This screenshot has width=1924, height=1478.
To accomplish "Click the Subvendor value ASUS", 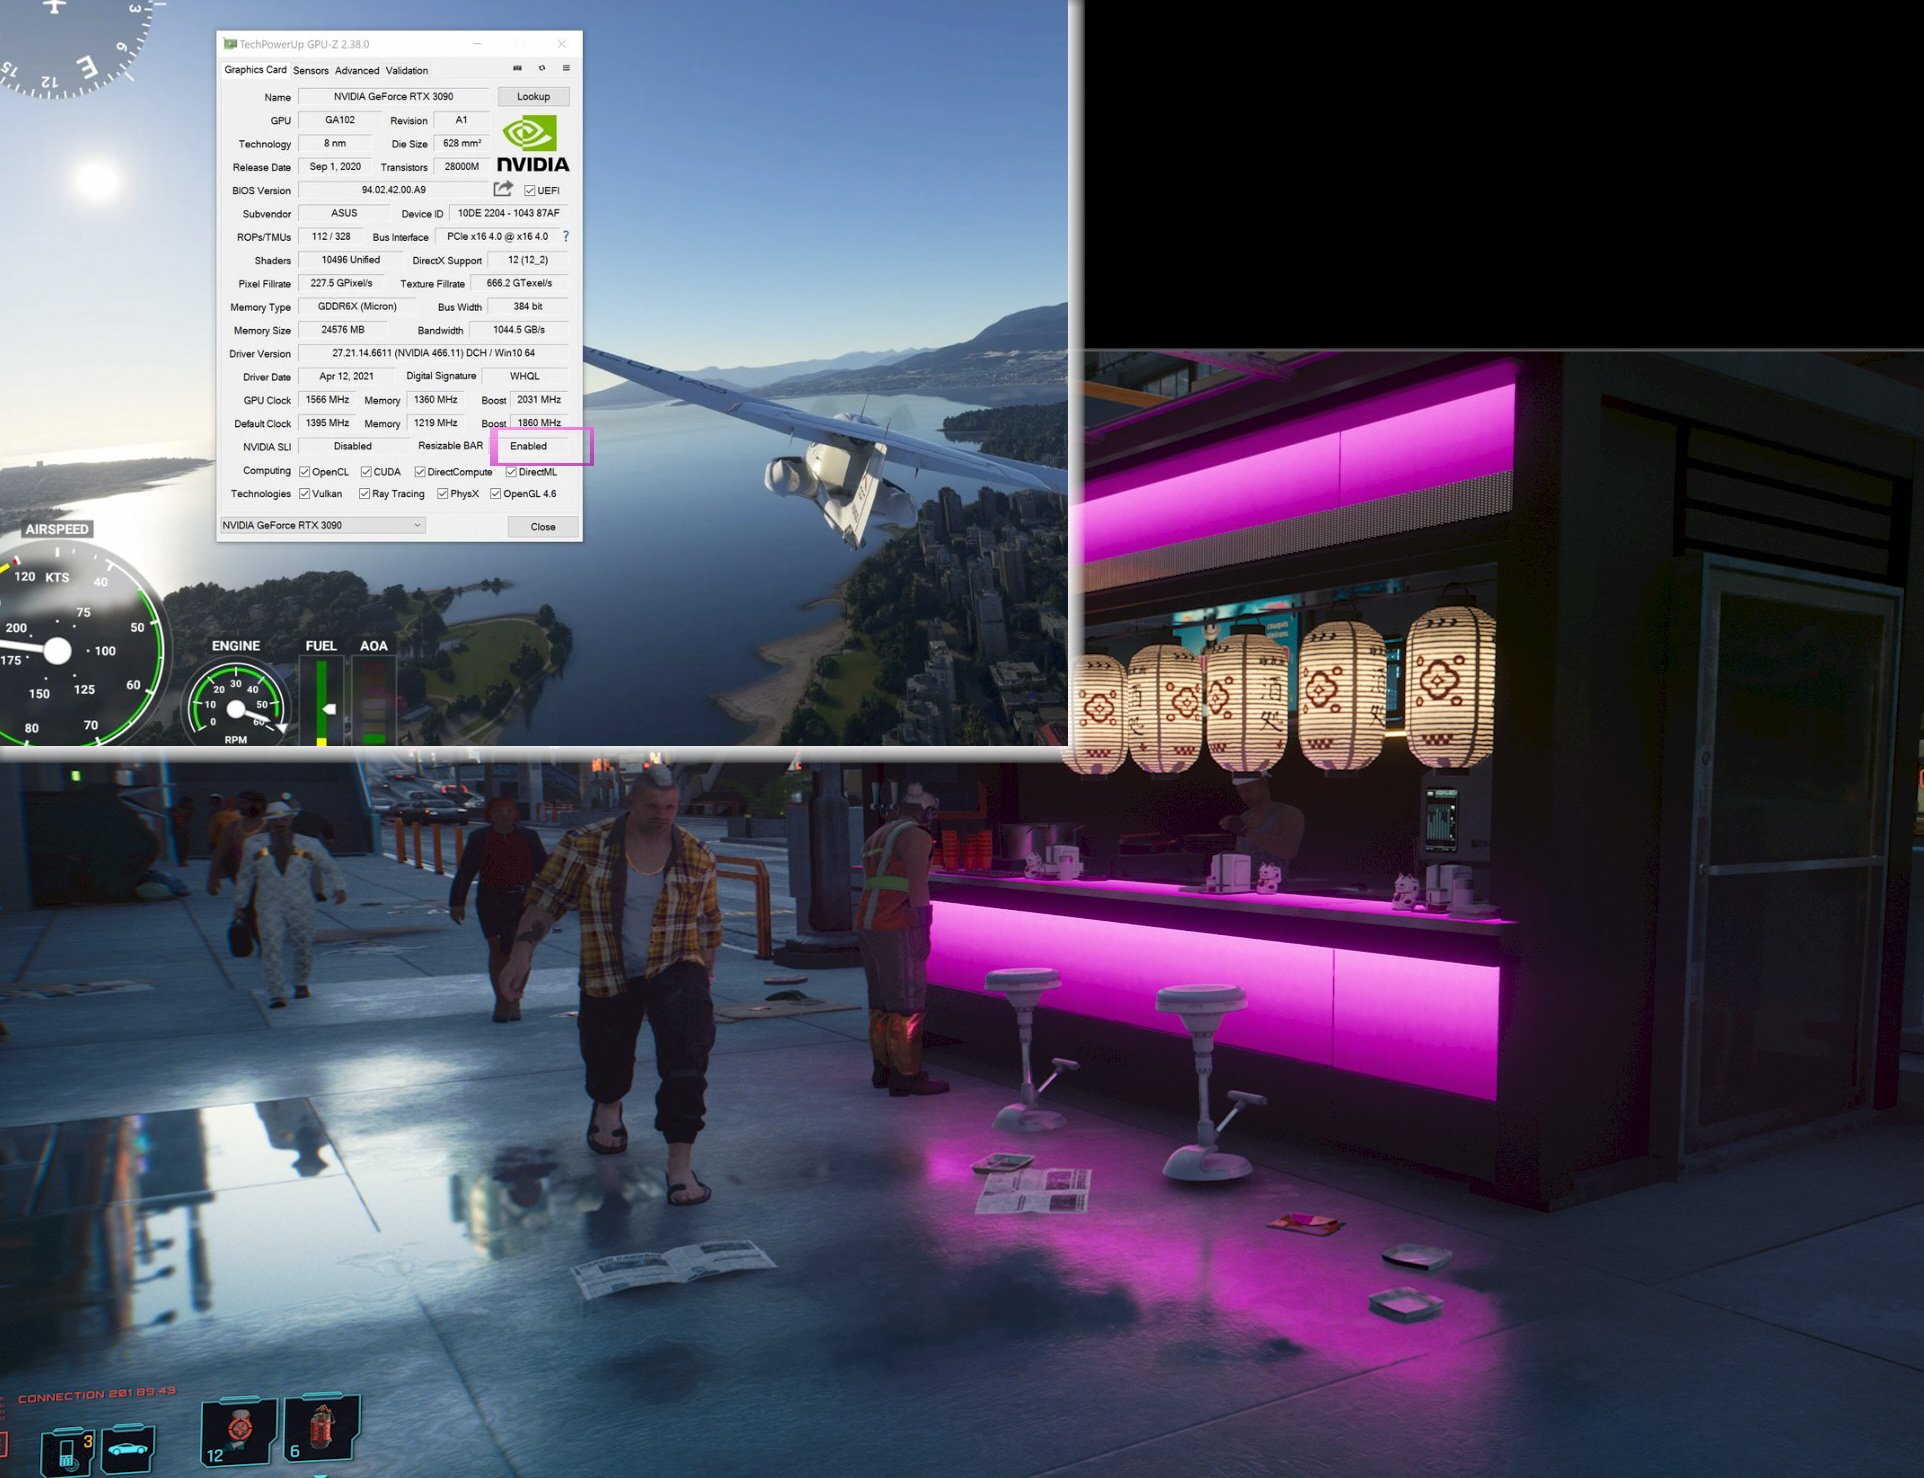I will pos(344,214).
